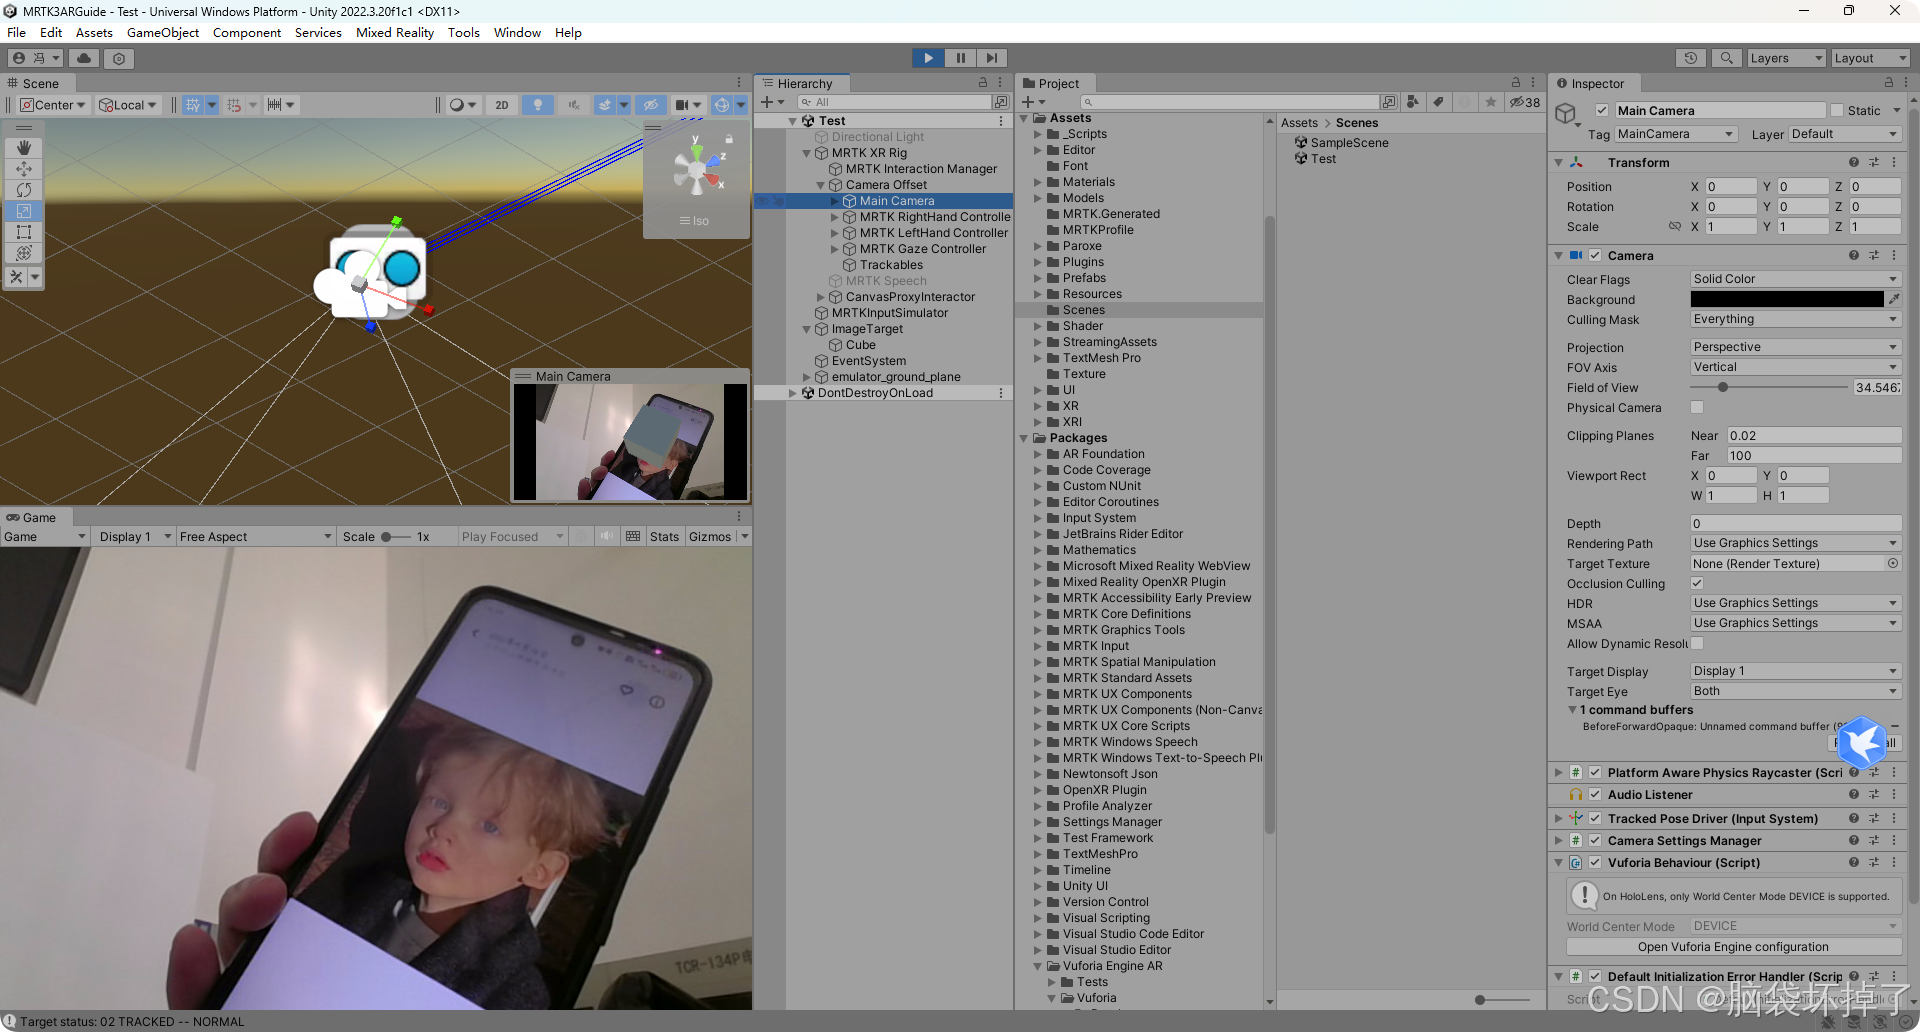Viewport: 1920px width, 1032px height.
Task: Open the Window menu
Action: pyautogui.click(x=517, y=33)
